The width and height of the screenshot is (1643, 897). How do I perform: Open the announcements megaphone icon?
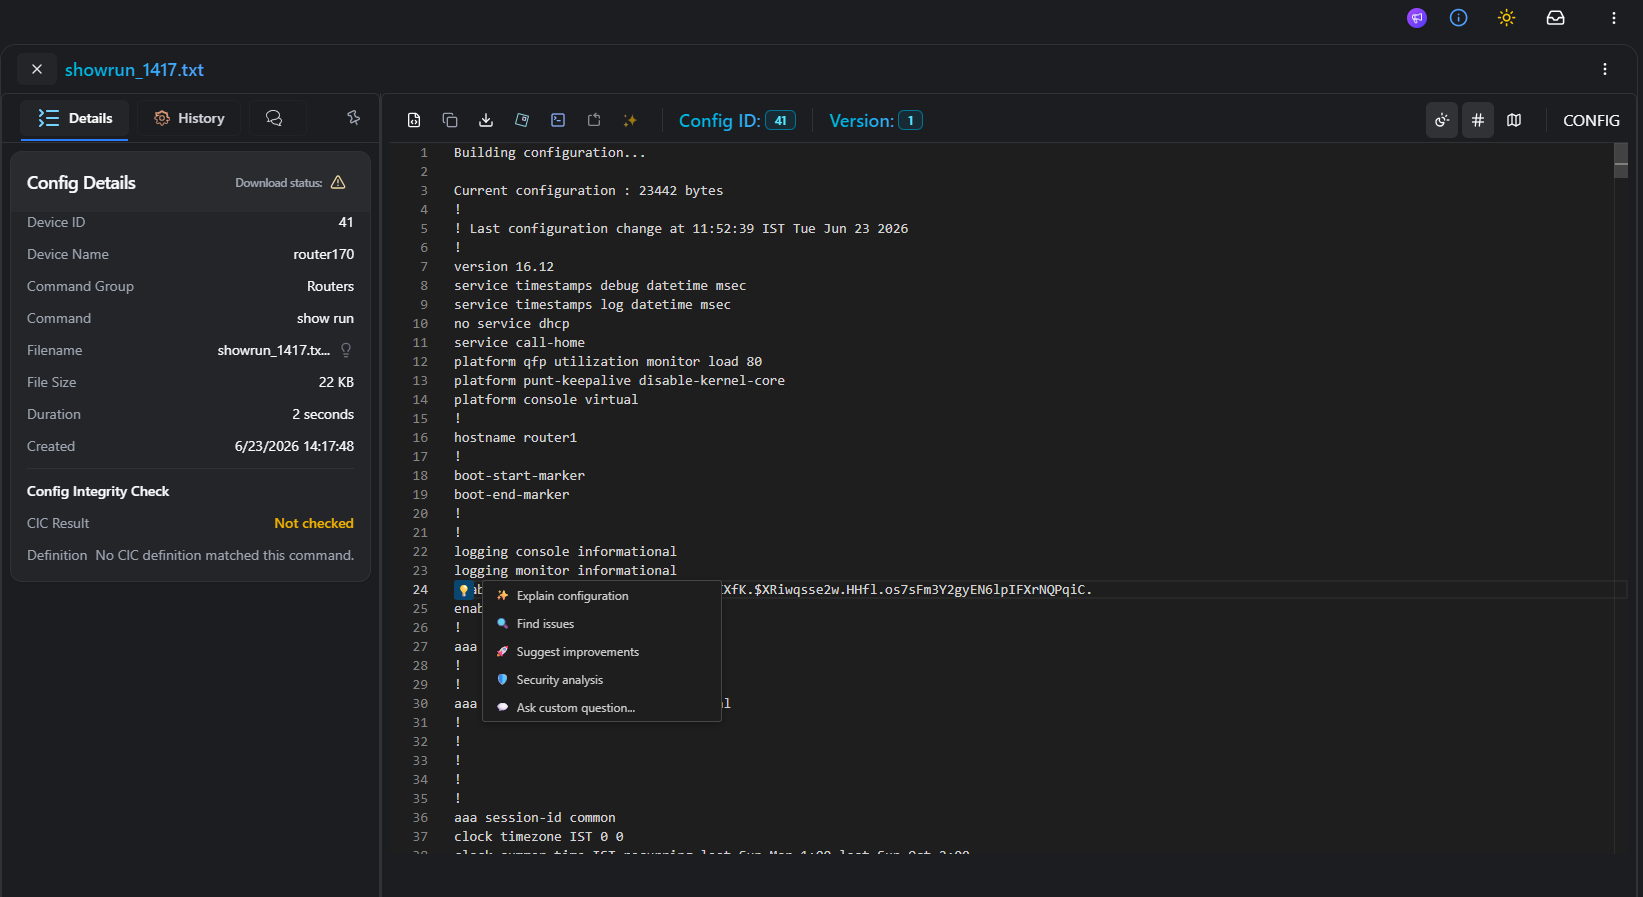[1416, 18]
